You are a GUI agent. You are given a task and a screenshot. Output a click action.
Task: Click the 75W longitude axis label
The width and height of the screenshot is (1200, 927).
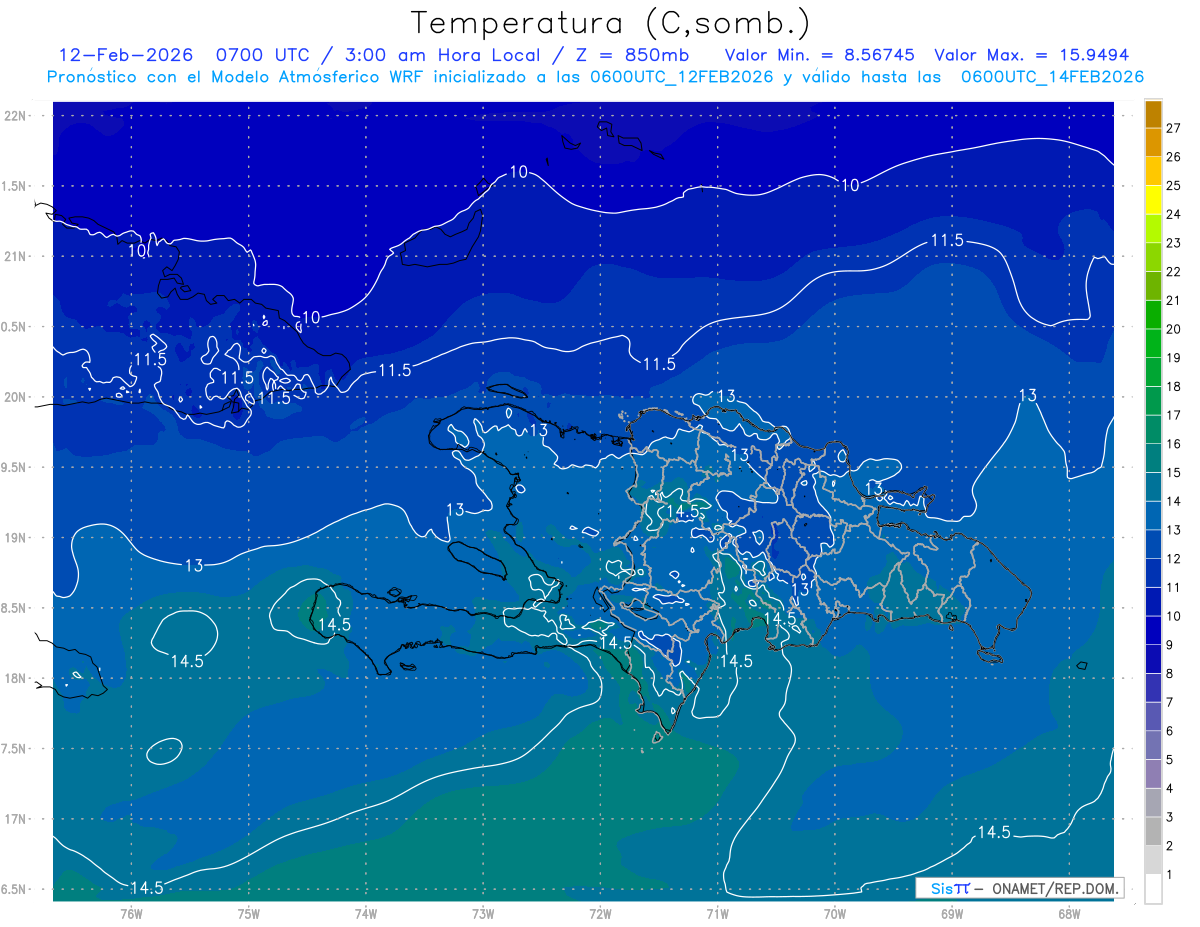[x=249, y=914]
